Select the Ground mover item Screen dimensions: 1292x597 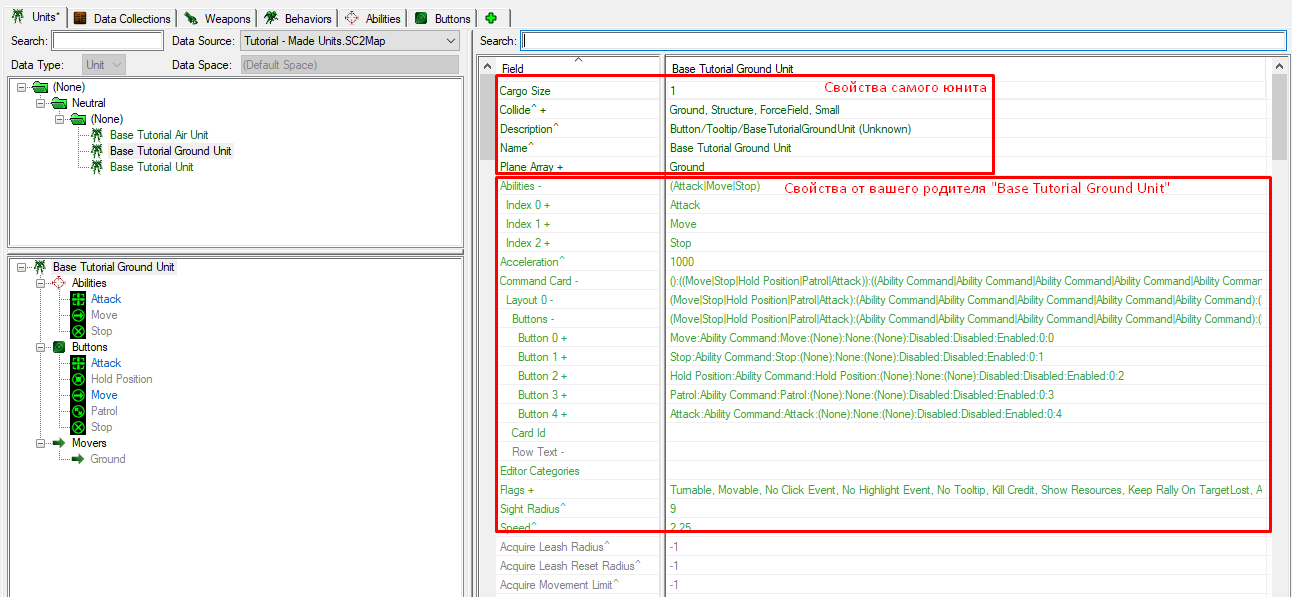(108, 459)
